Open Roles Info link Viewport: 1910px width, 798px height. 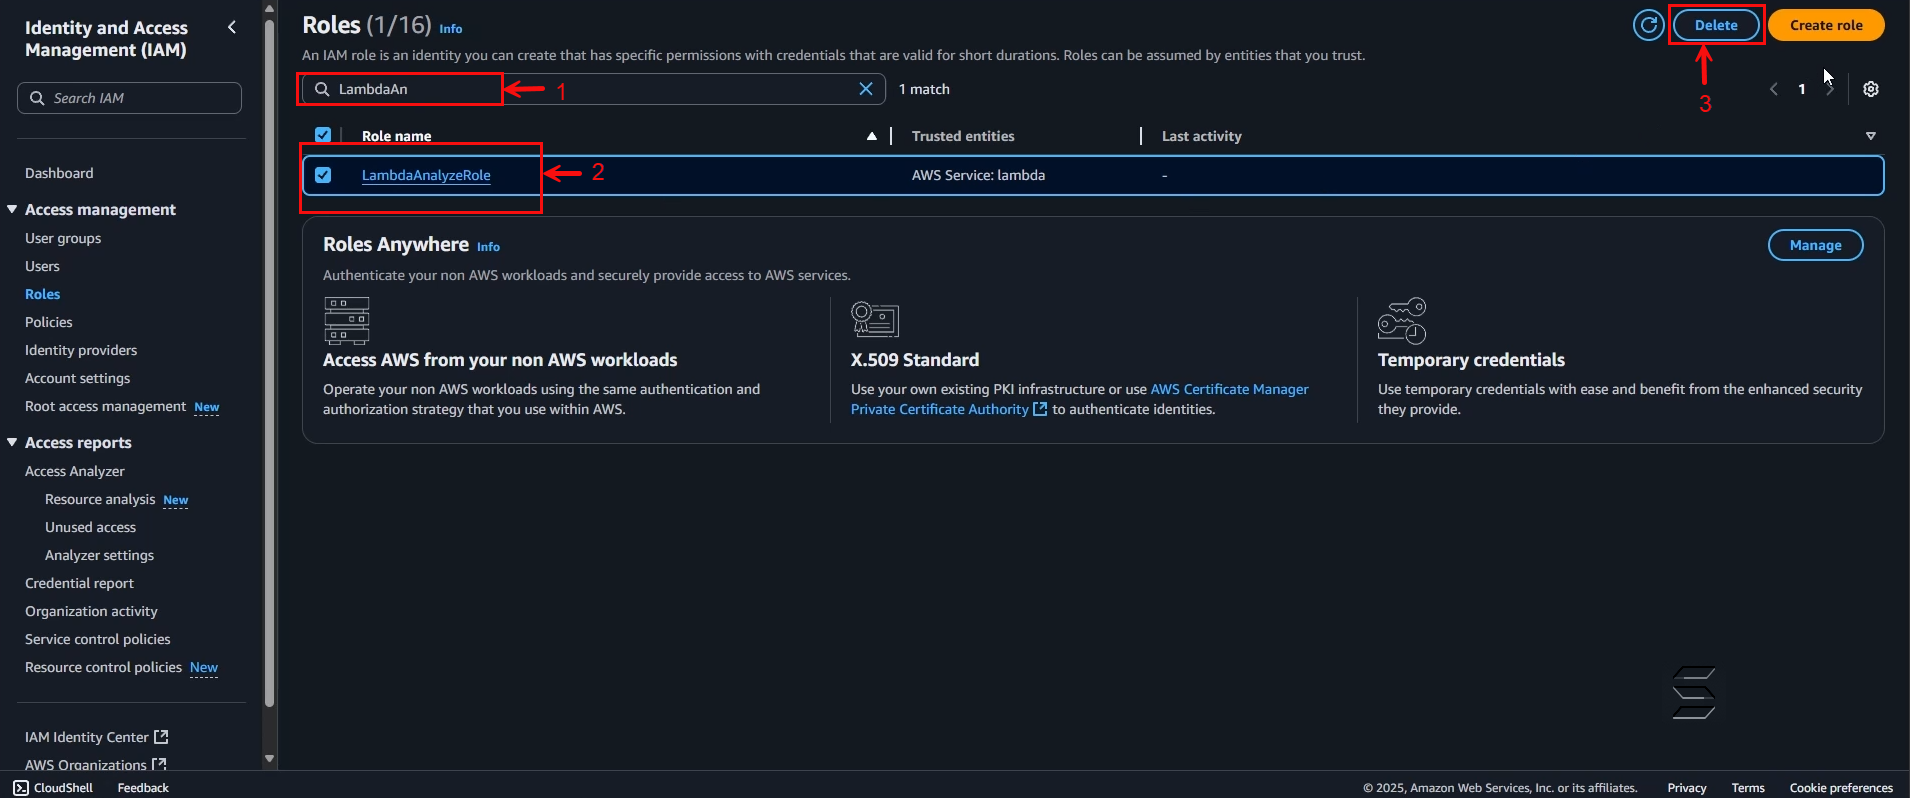tap(451, 29)
